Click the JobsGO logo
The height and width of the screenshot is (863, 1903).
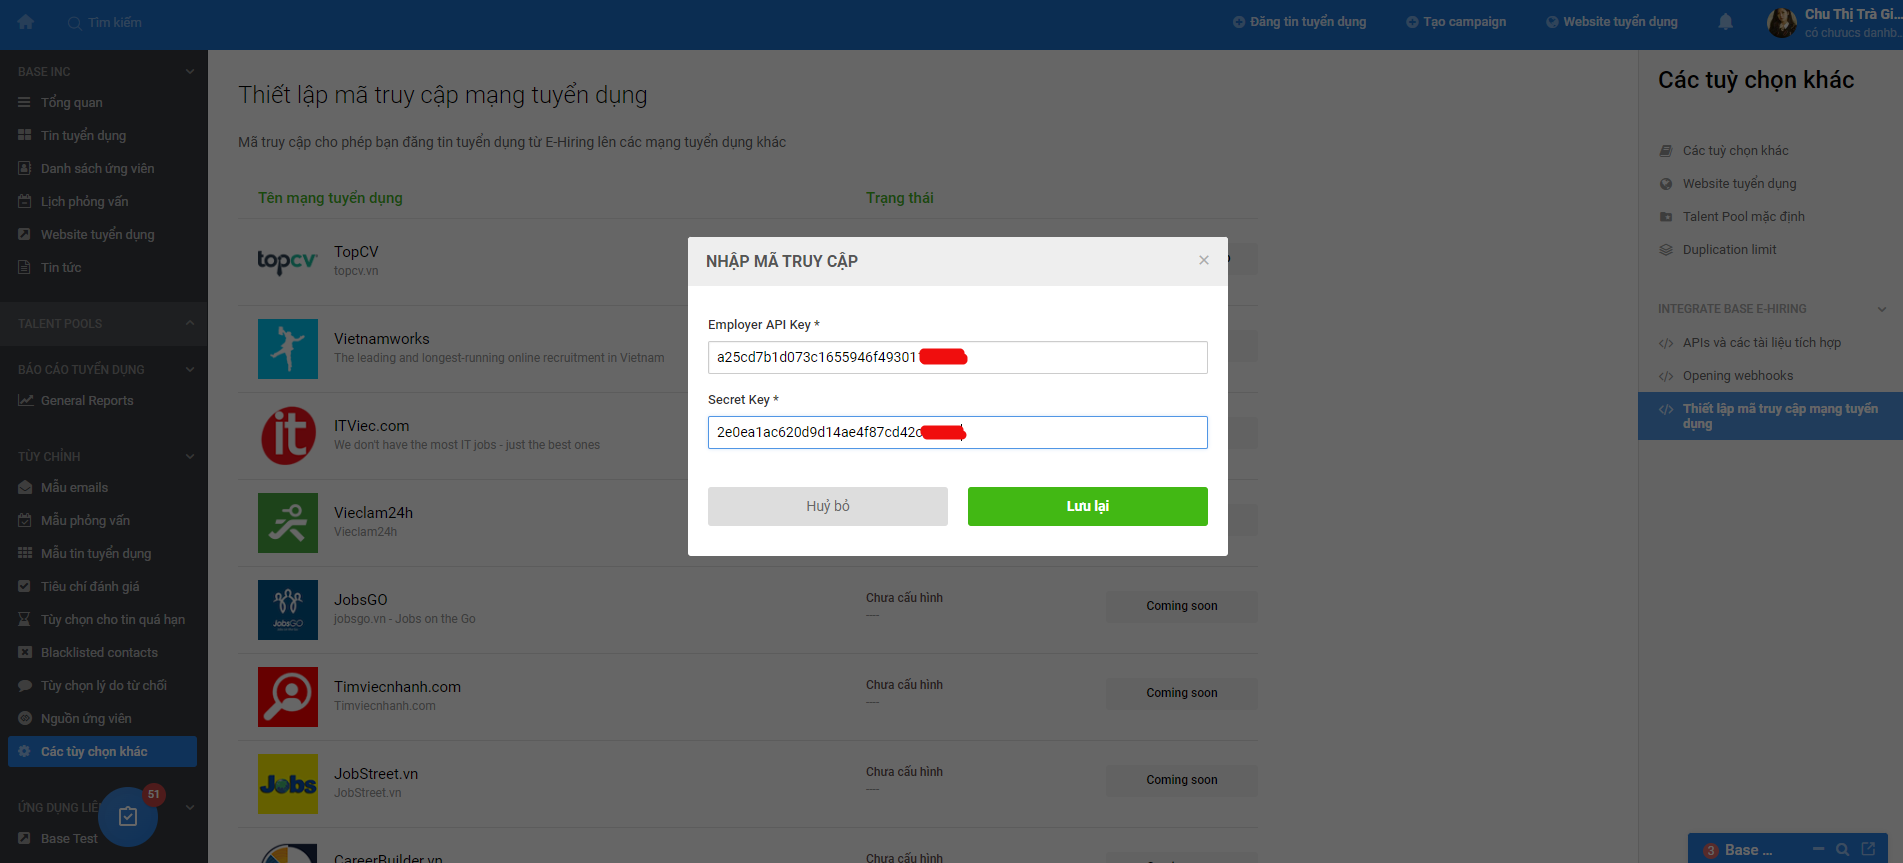click(x=288, y=610)
